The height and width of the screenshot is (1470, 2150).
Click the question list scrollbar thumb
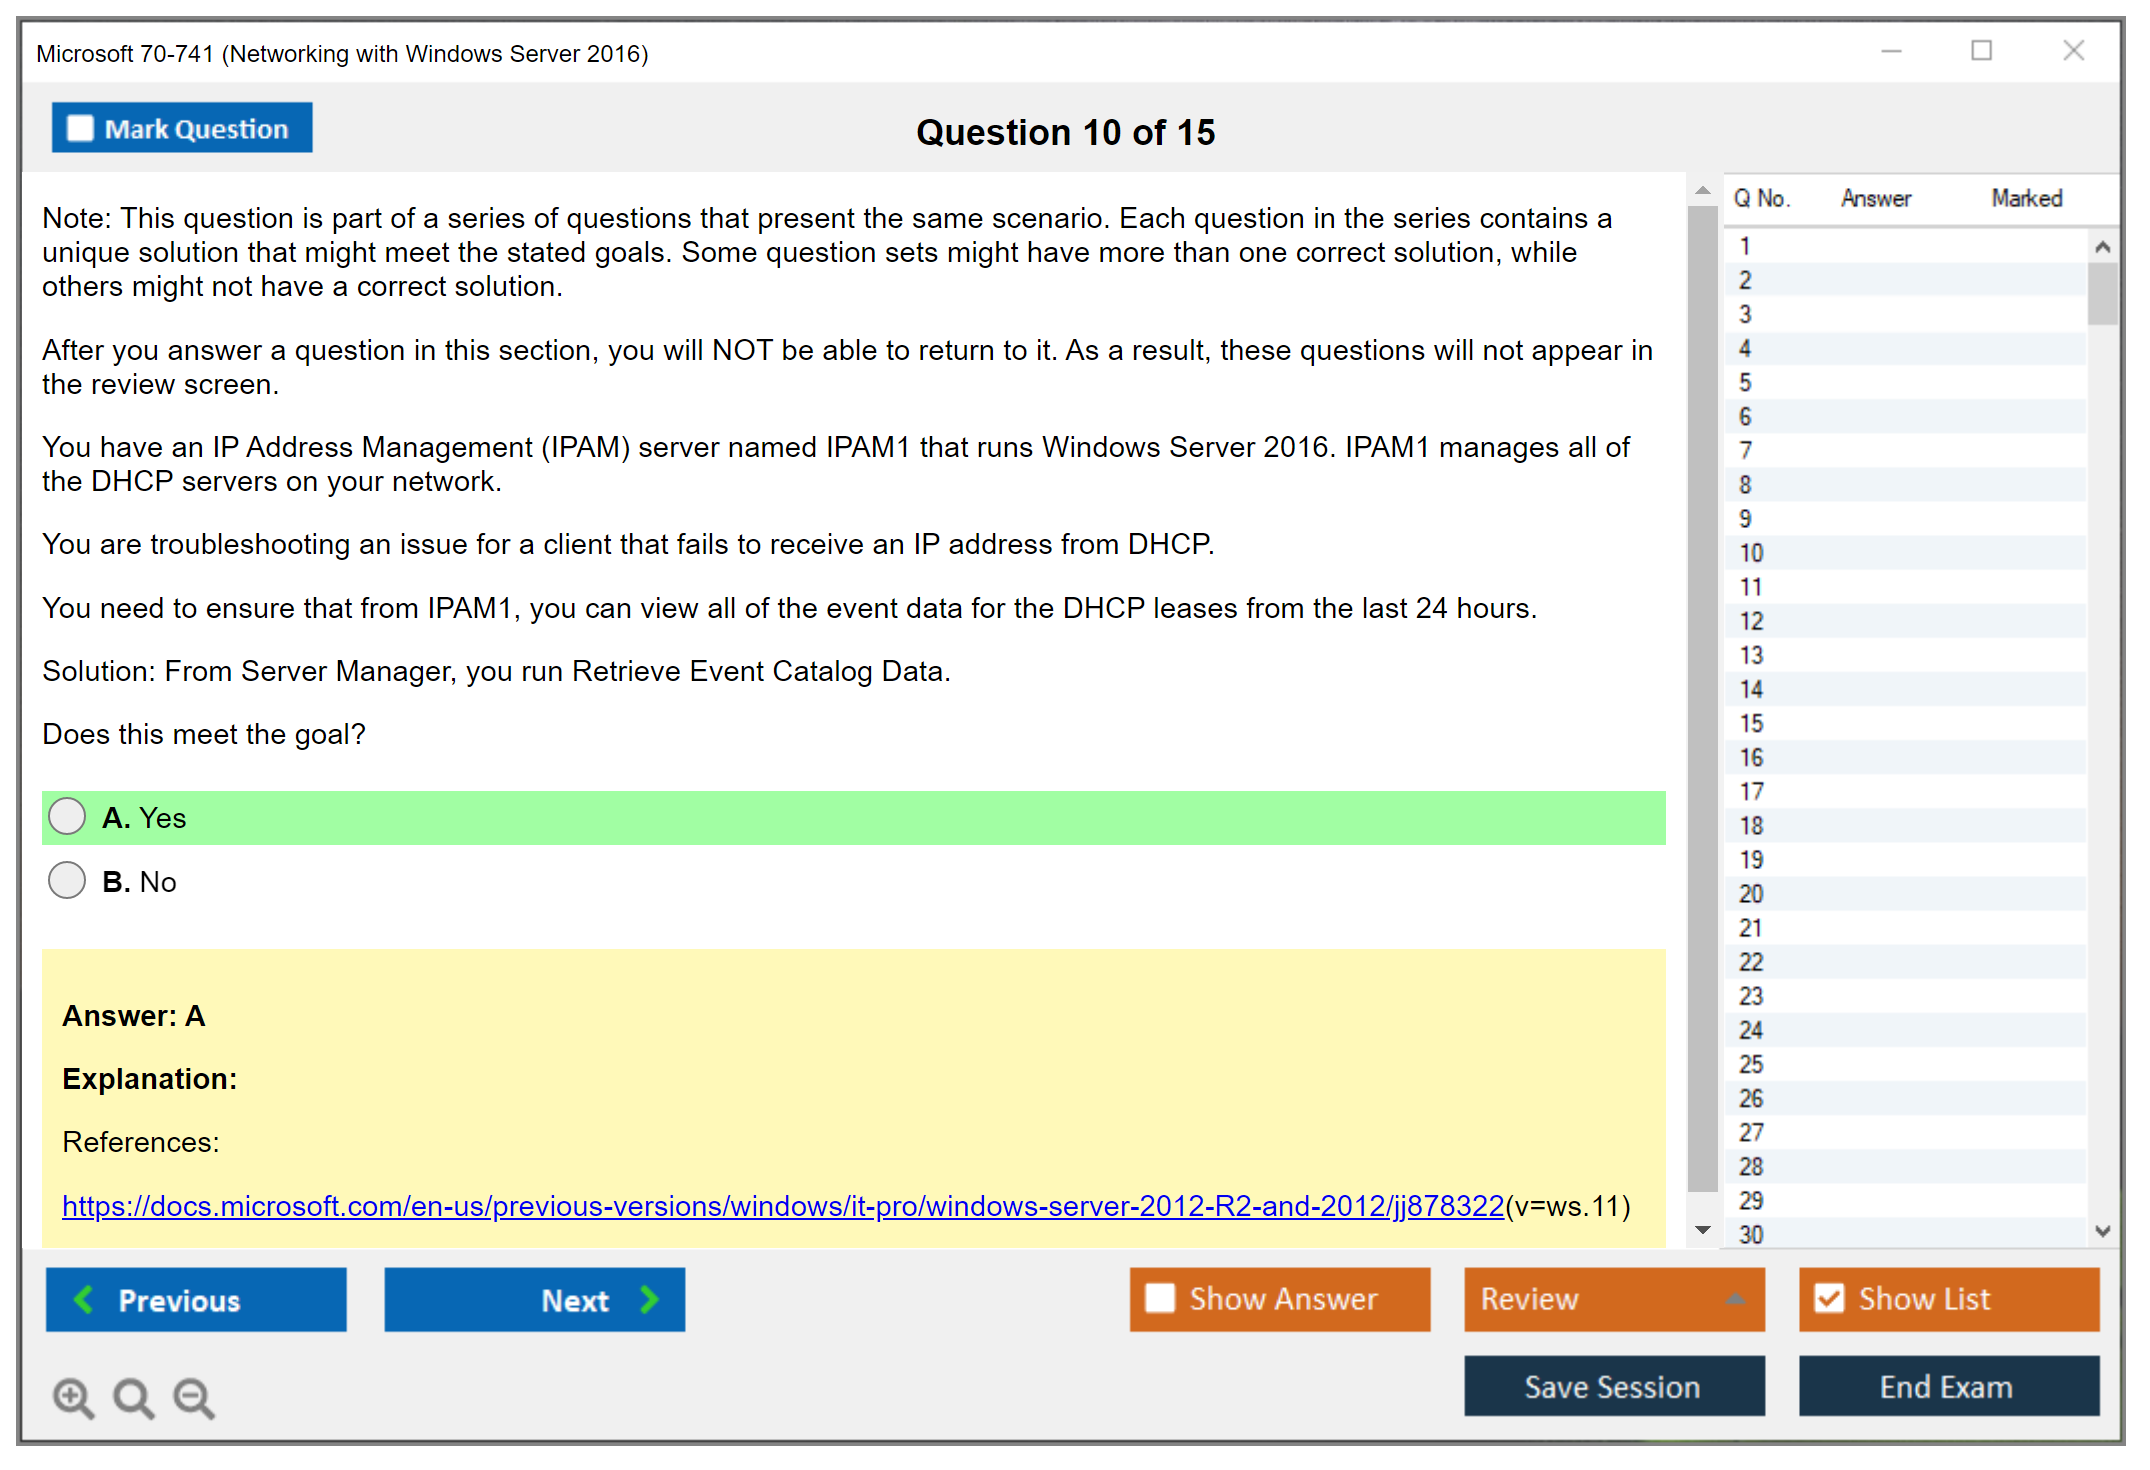pos(2102,292)
